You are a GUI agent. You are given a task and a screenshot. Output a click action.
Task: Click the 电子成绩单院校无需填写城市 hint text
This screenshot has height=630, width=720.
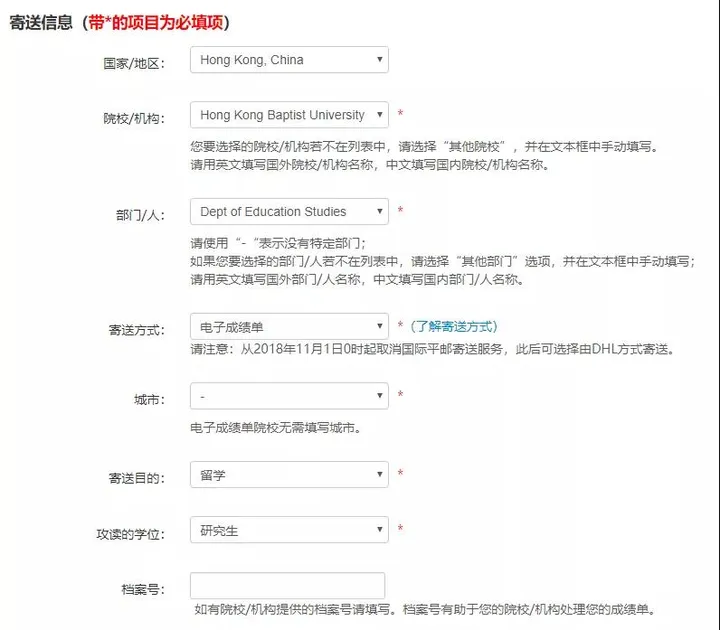275,428
